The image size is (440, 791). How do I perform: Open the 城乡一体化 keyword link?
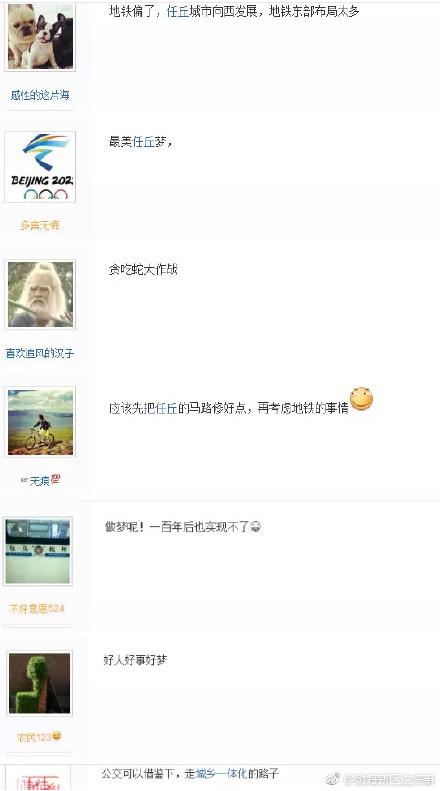point(222,773)
